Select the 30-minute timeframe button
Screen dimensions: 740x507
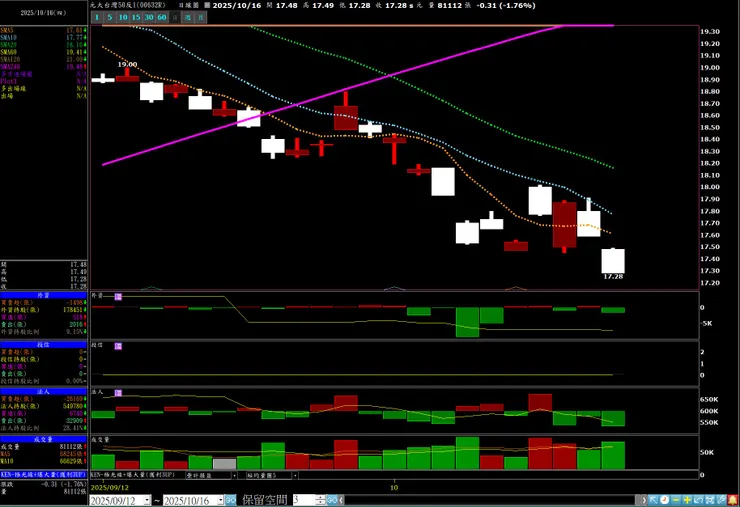click(x=149, y=17)
